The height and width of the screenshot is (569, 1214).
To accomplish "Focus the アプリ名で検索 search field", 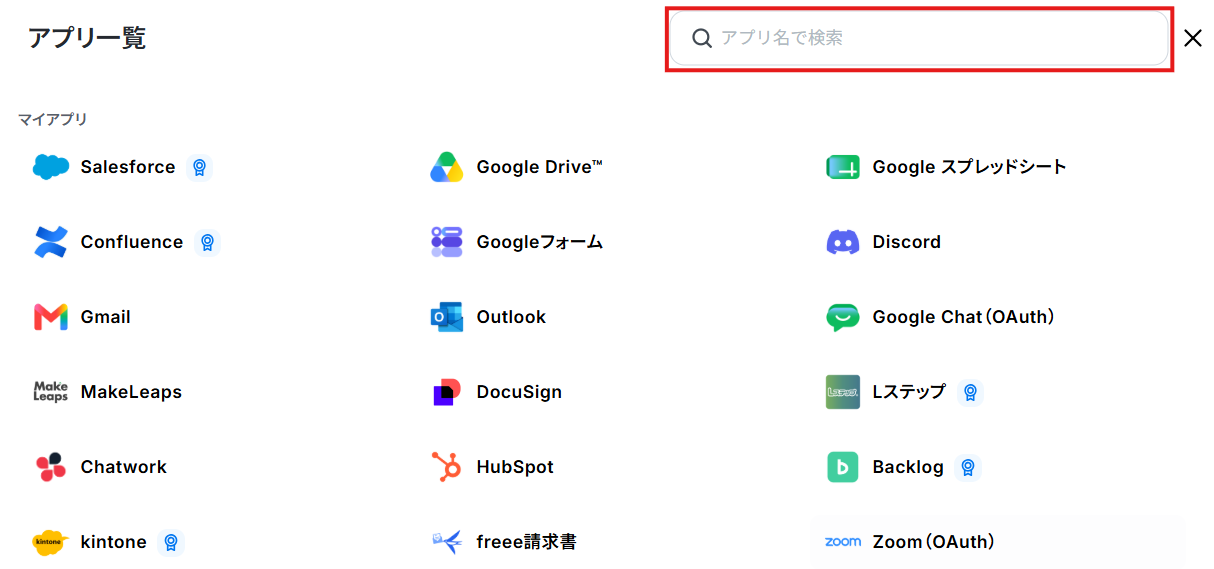I will click(x=919, y=38).
